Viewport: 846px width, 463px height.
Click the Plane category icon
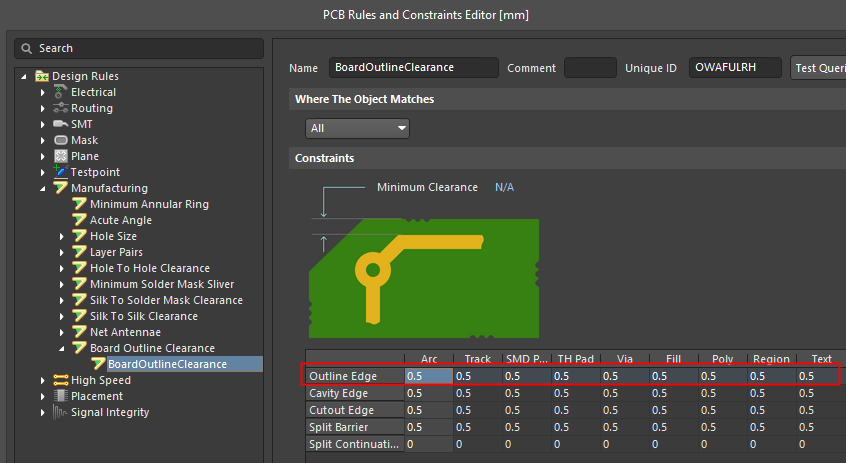point(61,156)
